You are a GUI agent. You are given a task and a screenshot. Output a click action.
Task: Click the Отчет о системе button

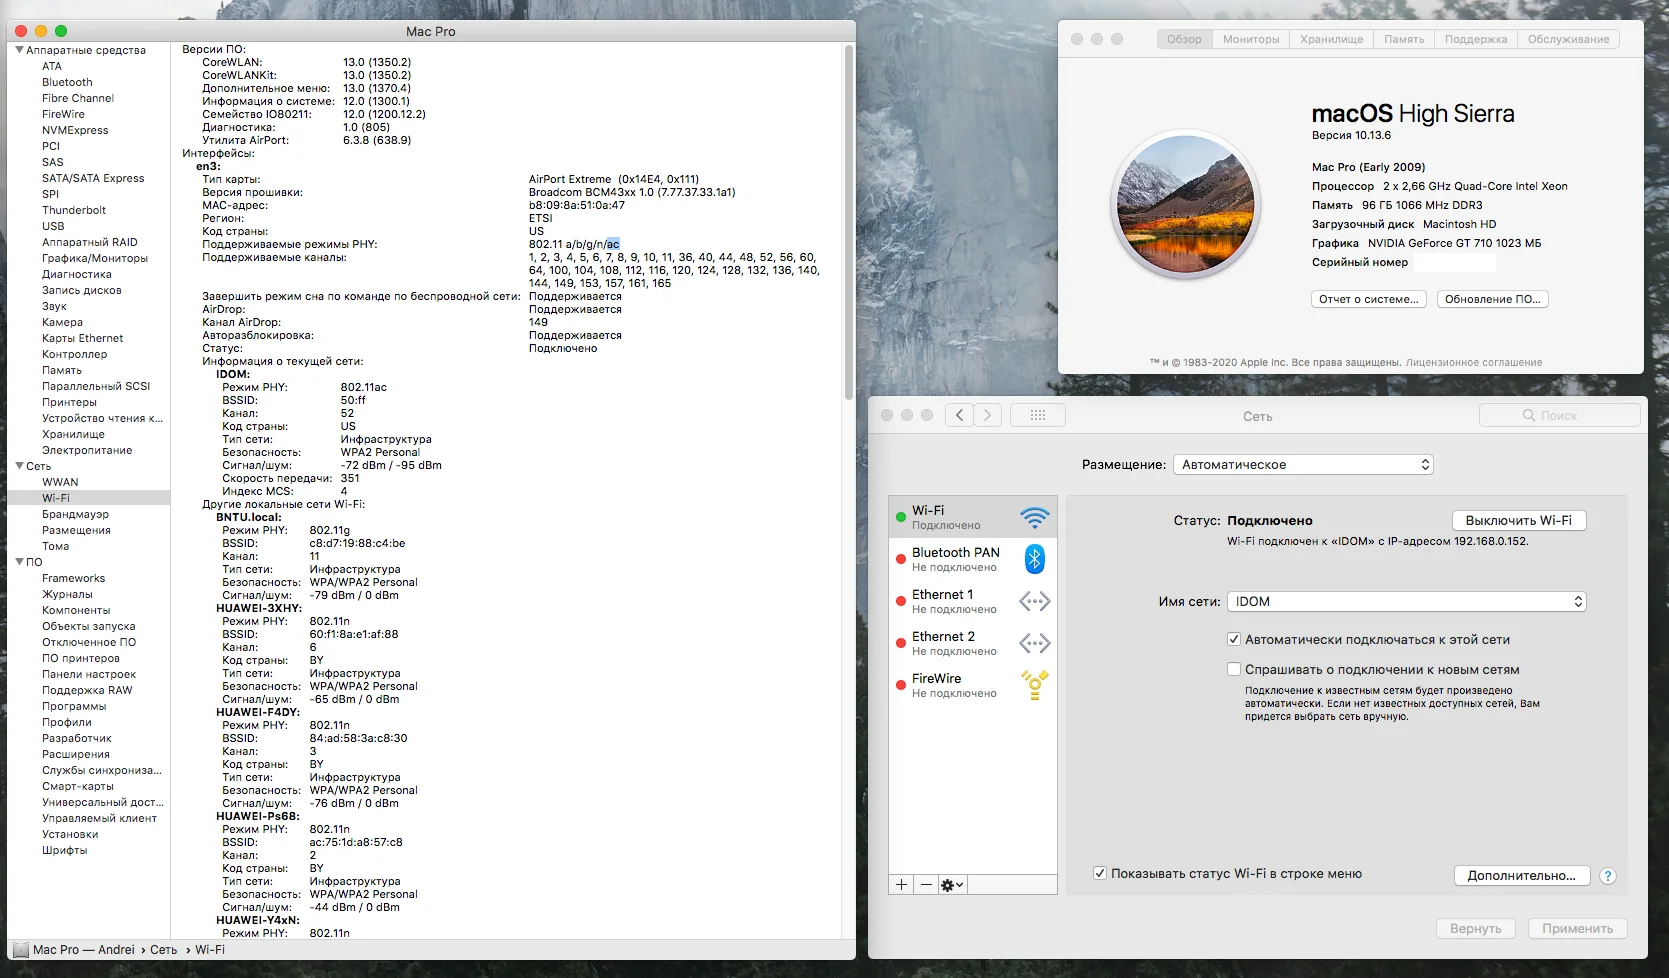click(x=1368, y=299)
